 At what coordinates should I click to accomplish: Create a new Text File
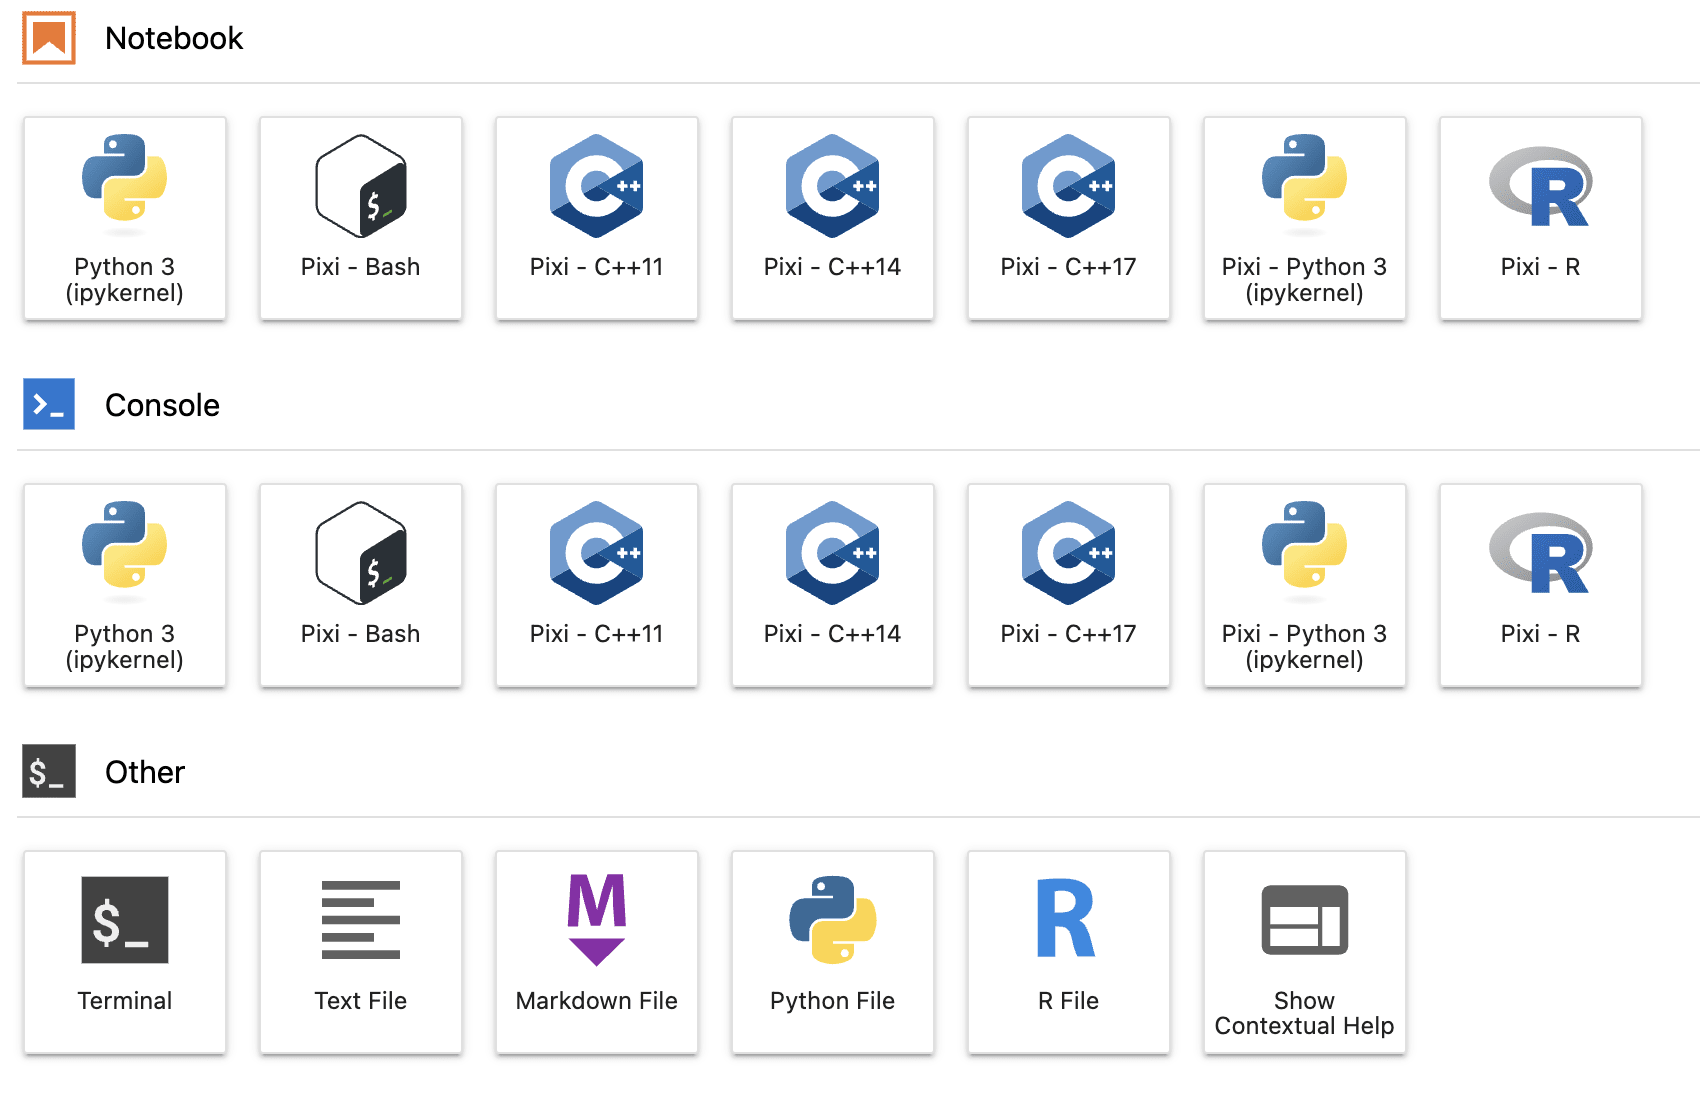(361, 952)
